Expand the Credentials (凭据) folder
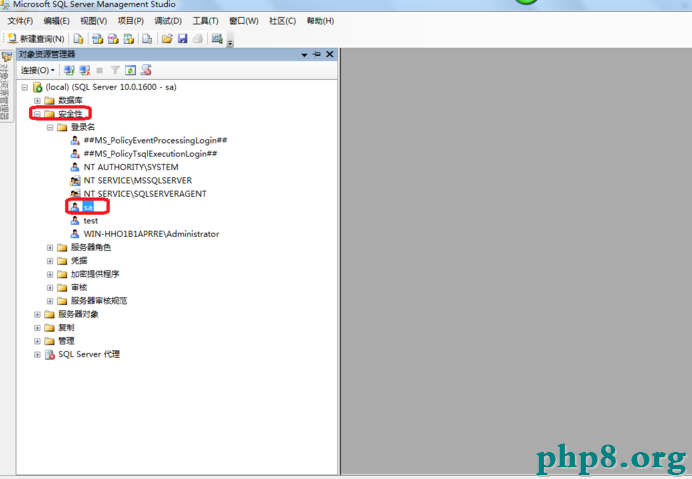Screen dimensions: 692x479 [50, 261]
